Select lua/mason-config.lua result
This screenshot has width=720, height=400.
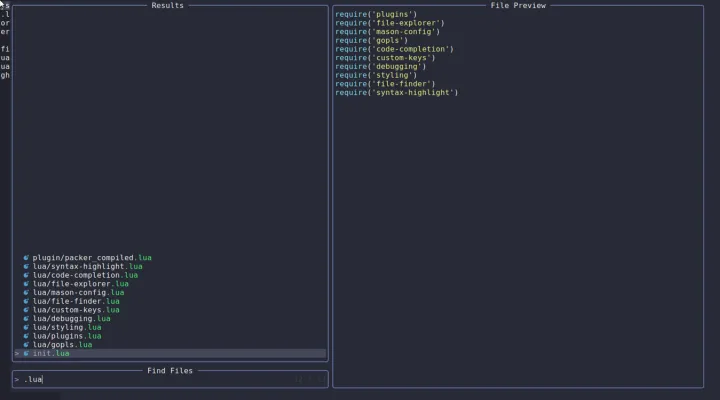click(x=78, y=293)
